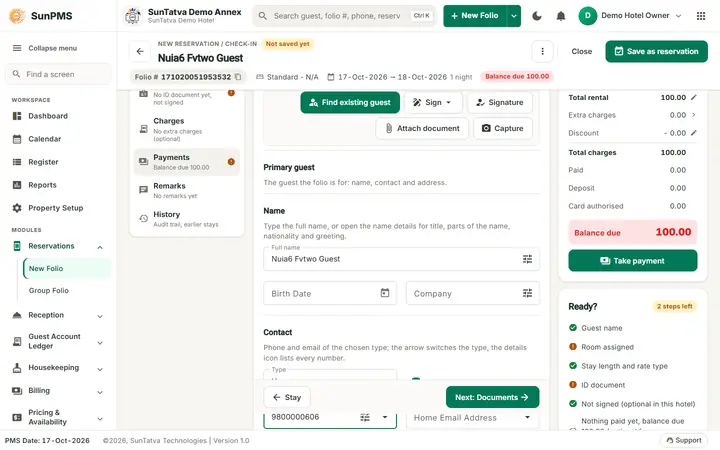This screenshot has height=450, width=720.
Task: Expand Pricing & Availability module
Action: pos(100,419)
